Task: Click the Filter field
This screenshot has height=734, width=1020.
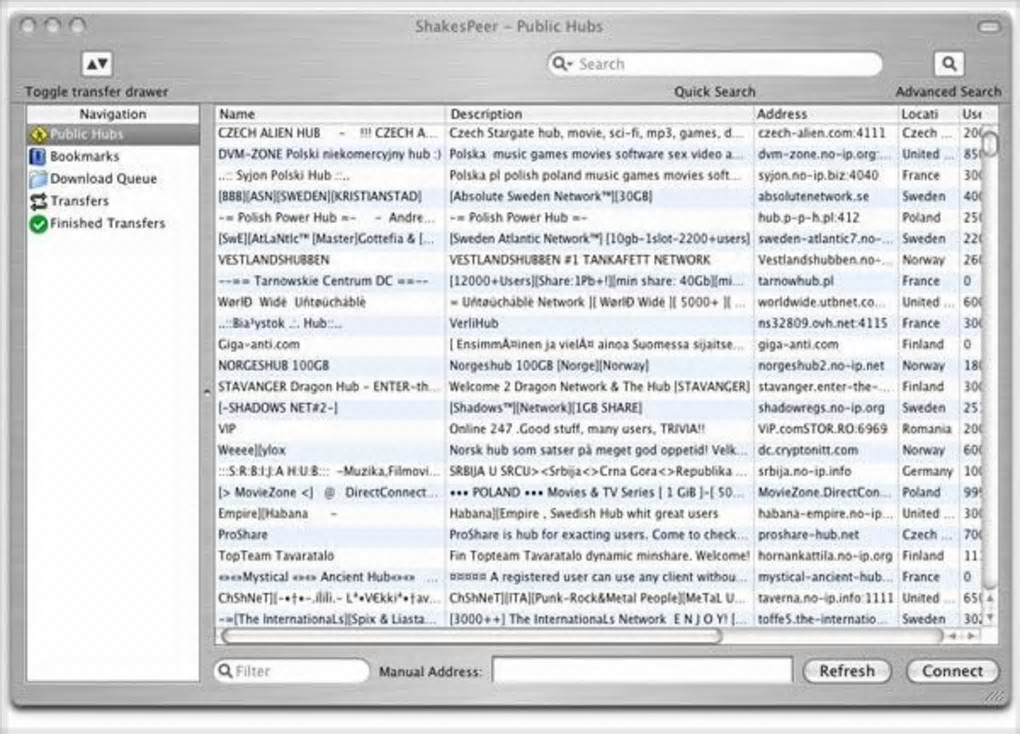Action: (291, 671)
